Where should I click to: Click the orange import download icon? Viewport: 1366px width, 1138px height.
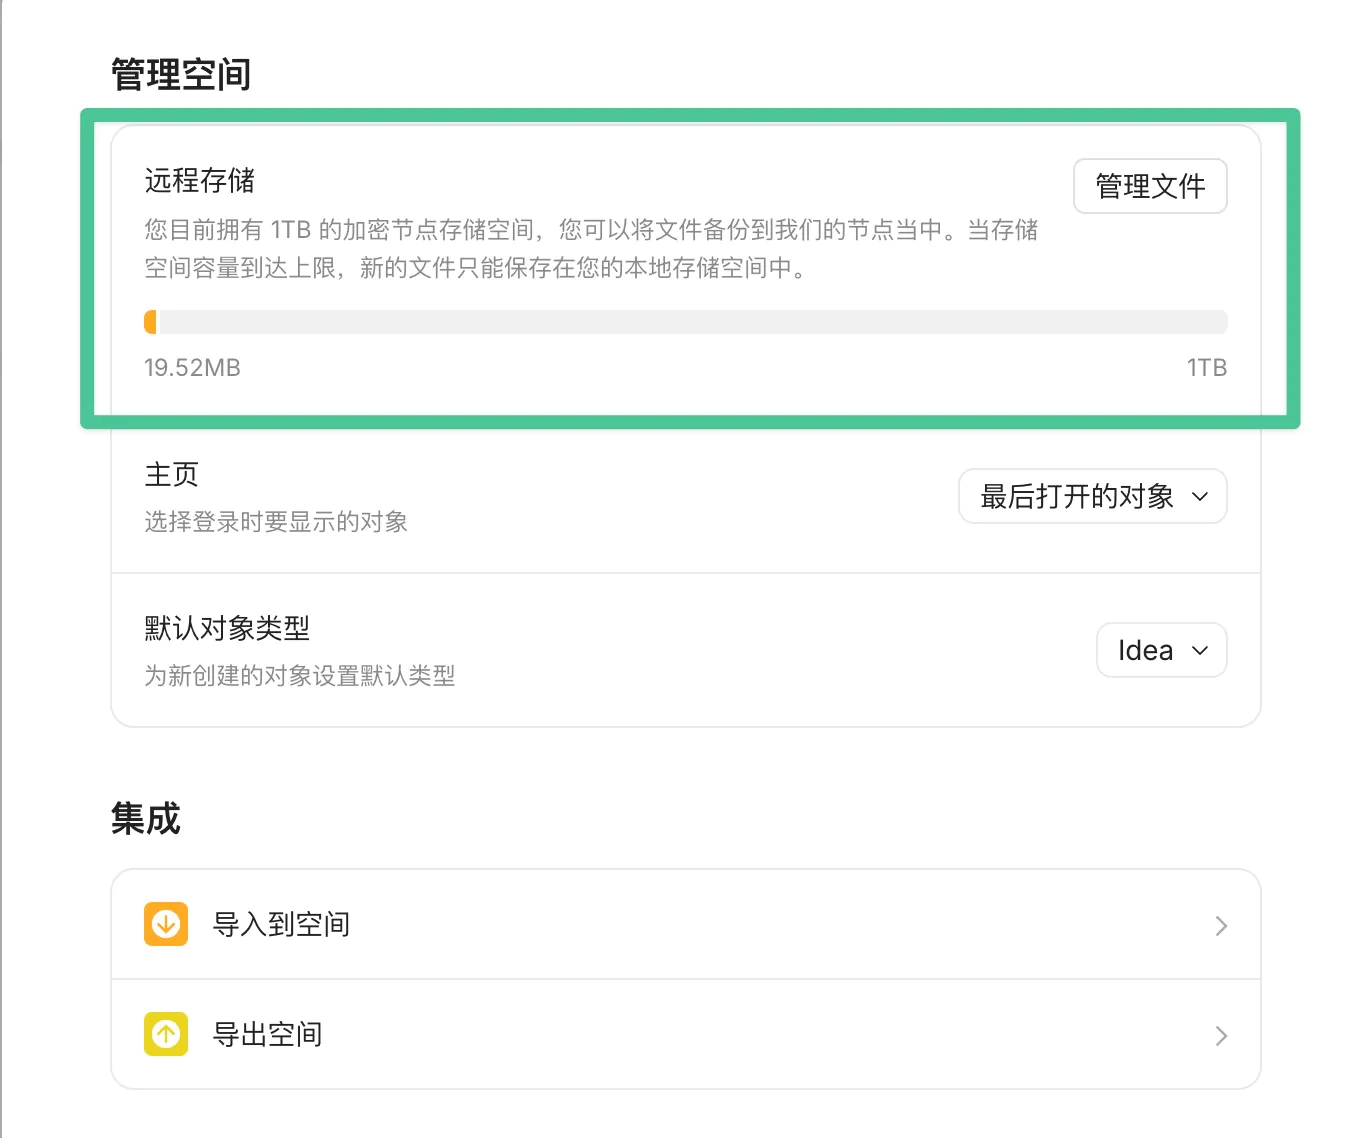(166, 924)
